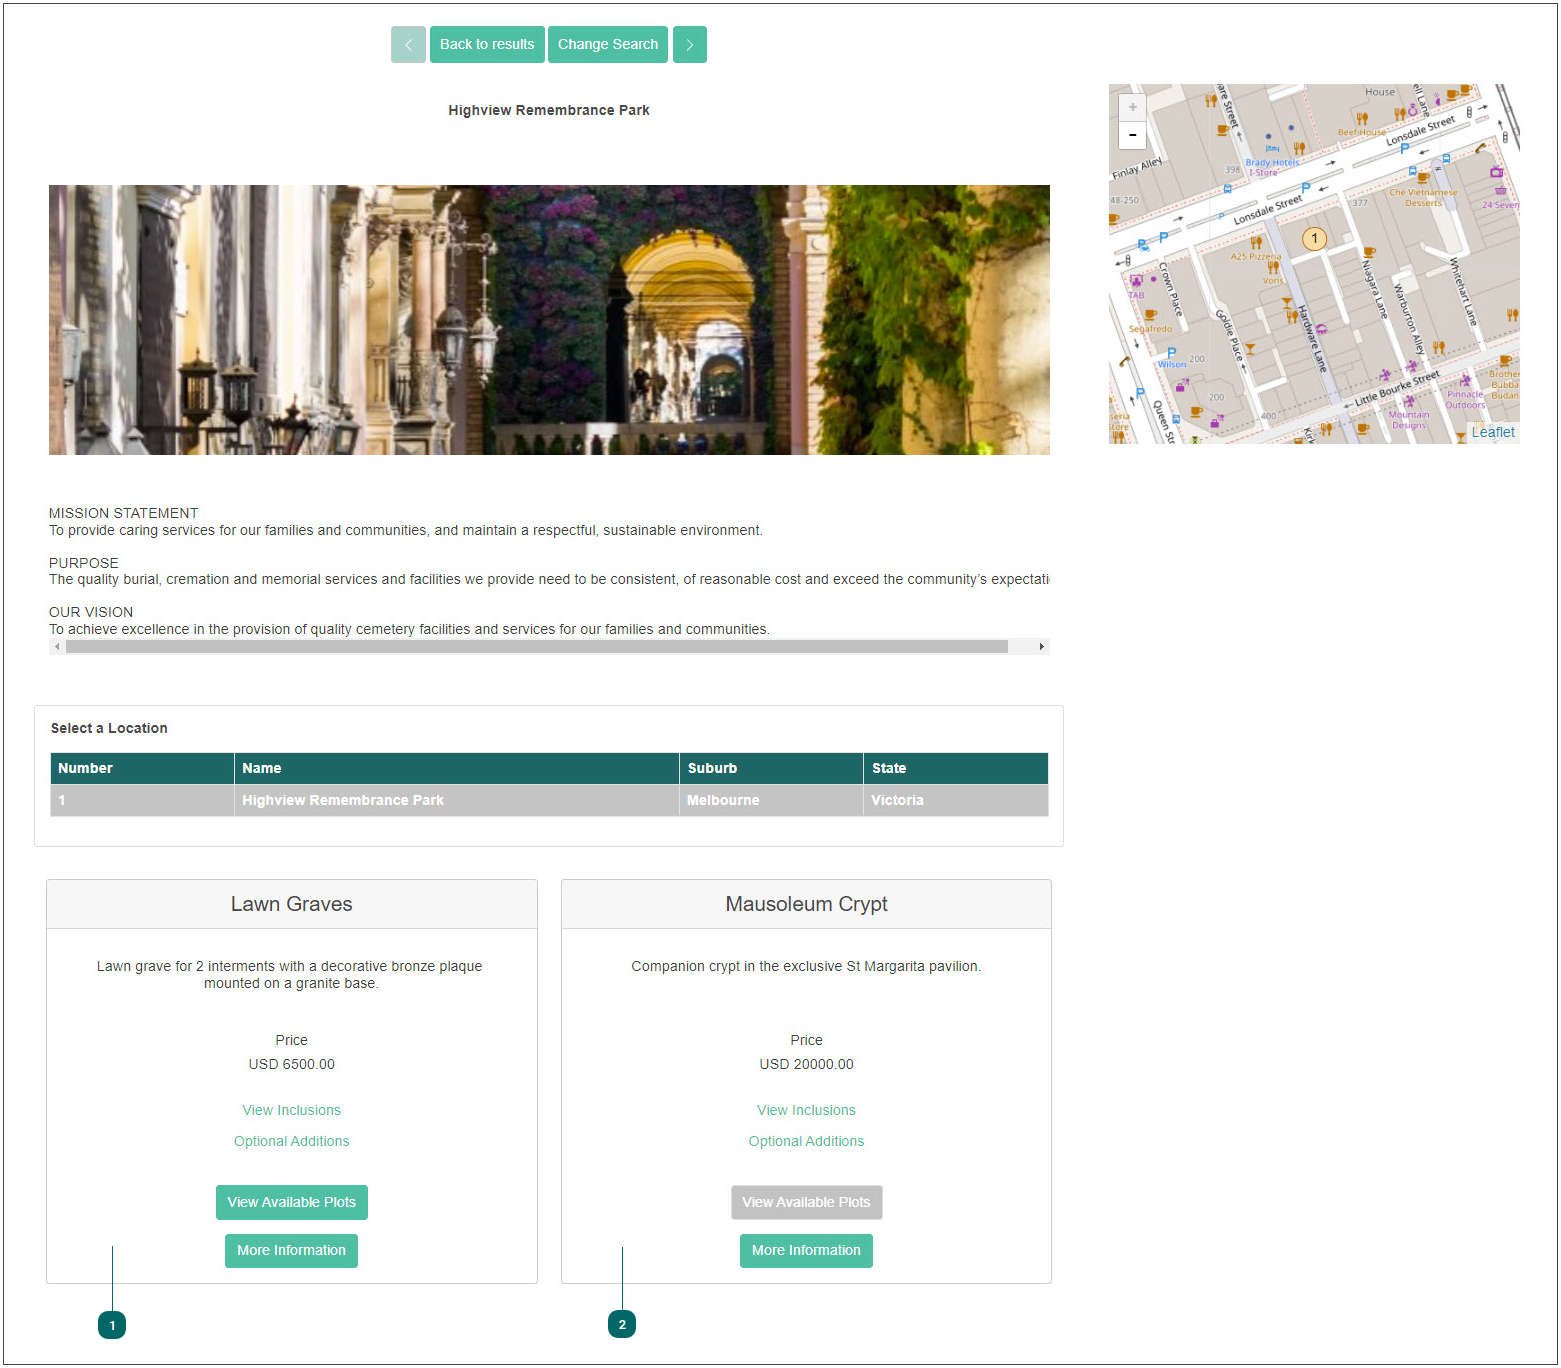Zoom in on the map
1561x1368 pixels.
[x=1132, y=107]
